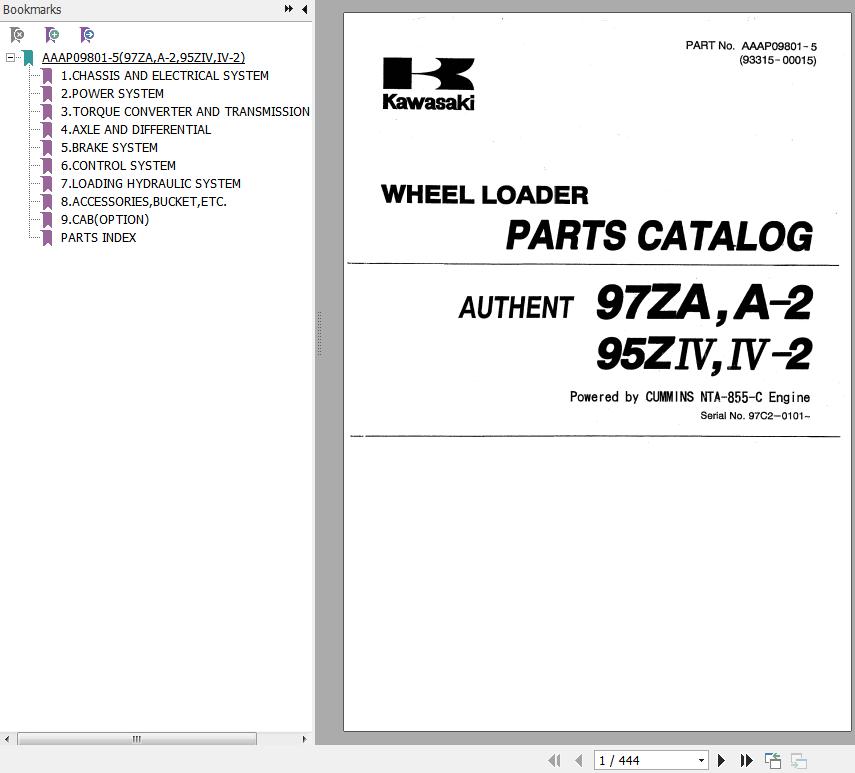Expand all bookmarks double-arrow icon
This screenshot has height=773, width=855.
click(x=288, y=9)
